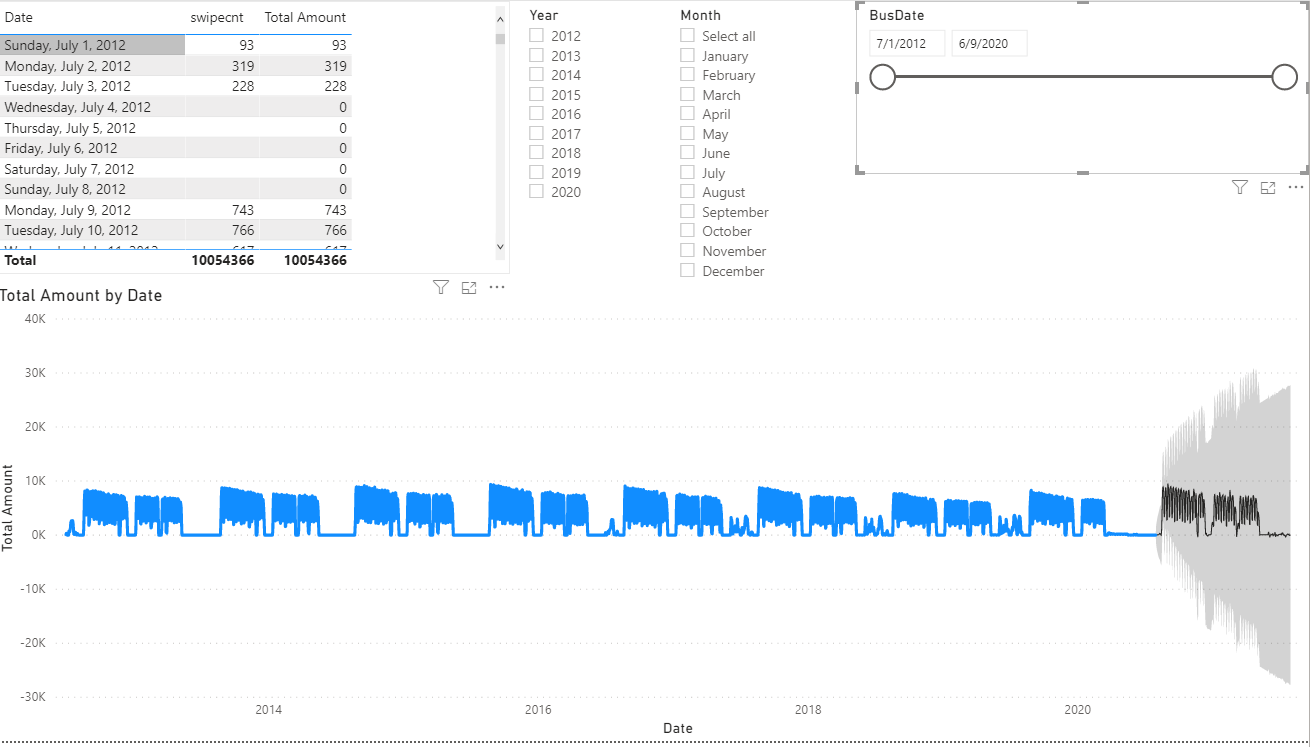The image size is (1310, 747).
Task: Check the 2012 year checkbox
Action: point(537,35)
